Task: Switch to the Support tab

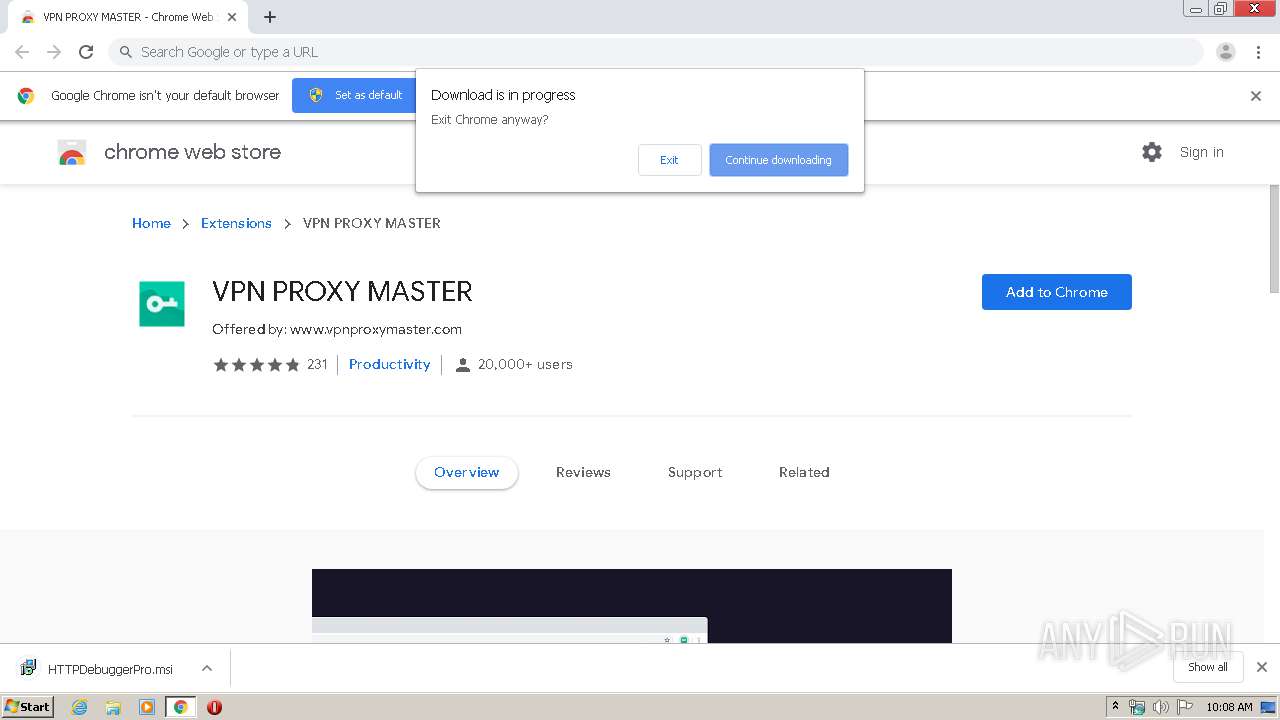Action: click(695, 472)
